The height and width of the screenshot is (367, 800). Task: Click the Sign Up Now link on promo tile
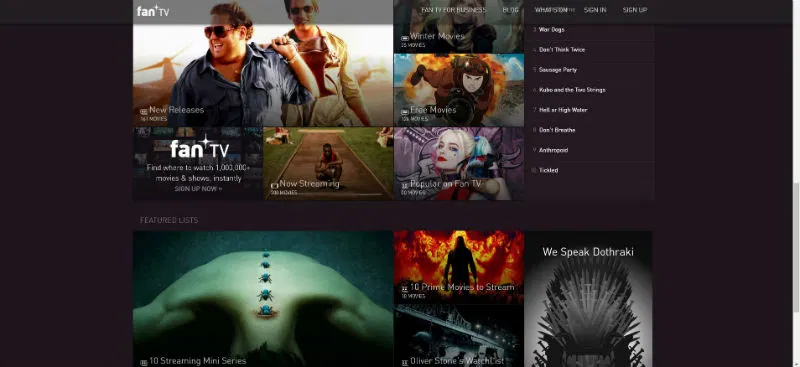click(198, 188)
